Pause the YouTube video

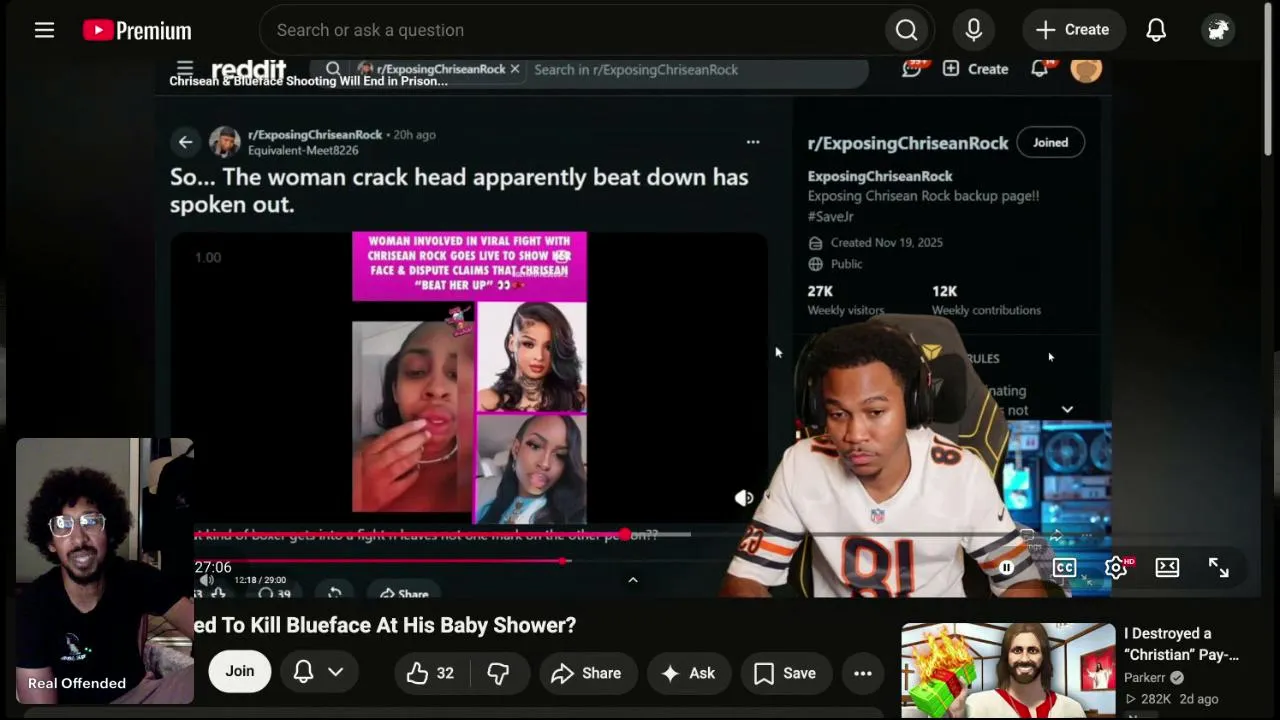[1007, 568]
